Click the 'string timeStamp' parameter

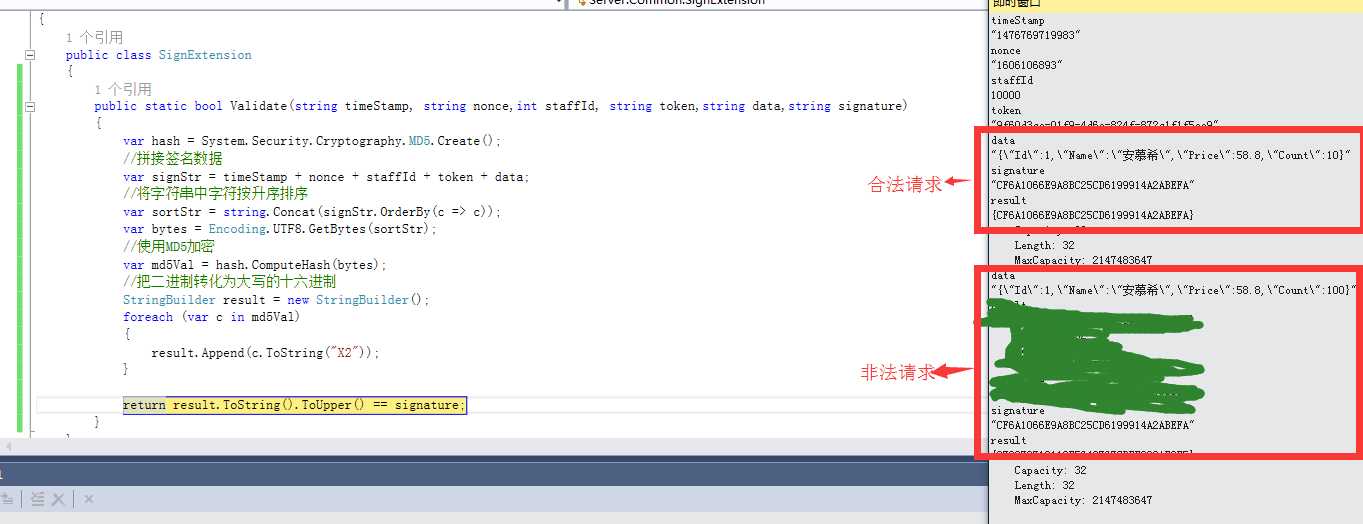(x=352, y=106)
